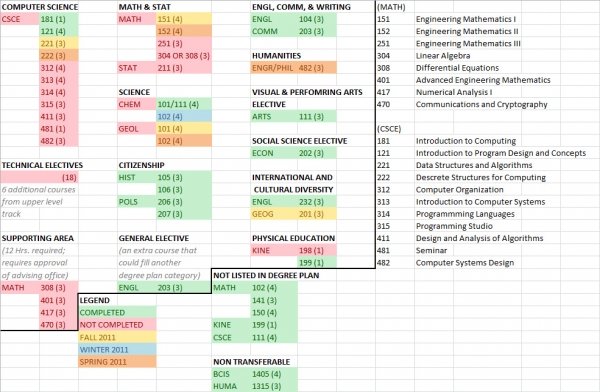Screen dimensions: 600x392
Task: Select the CSCE 181 (1) cell
Action: [x=59, y=19]
